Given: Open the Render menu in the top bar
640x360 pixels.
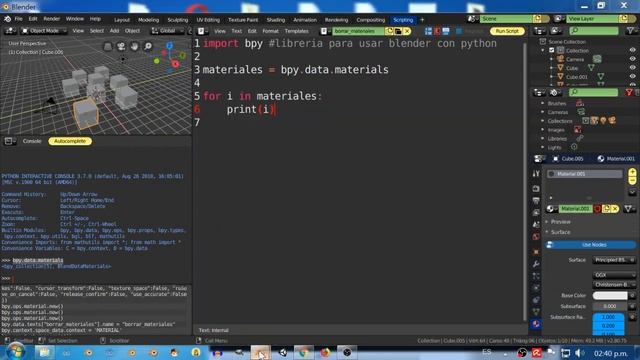Looking at the screenshot, I should (x=51, y=19).
